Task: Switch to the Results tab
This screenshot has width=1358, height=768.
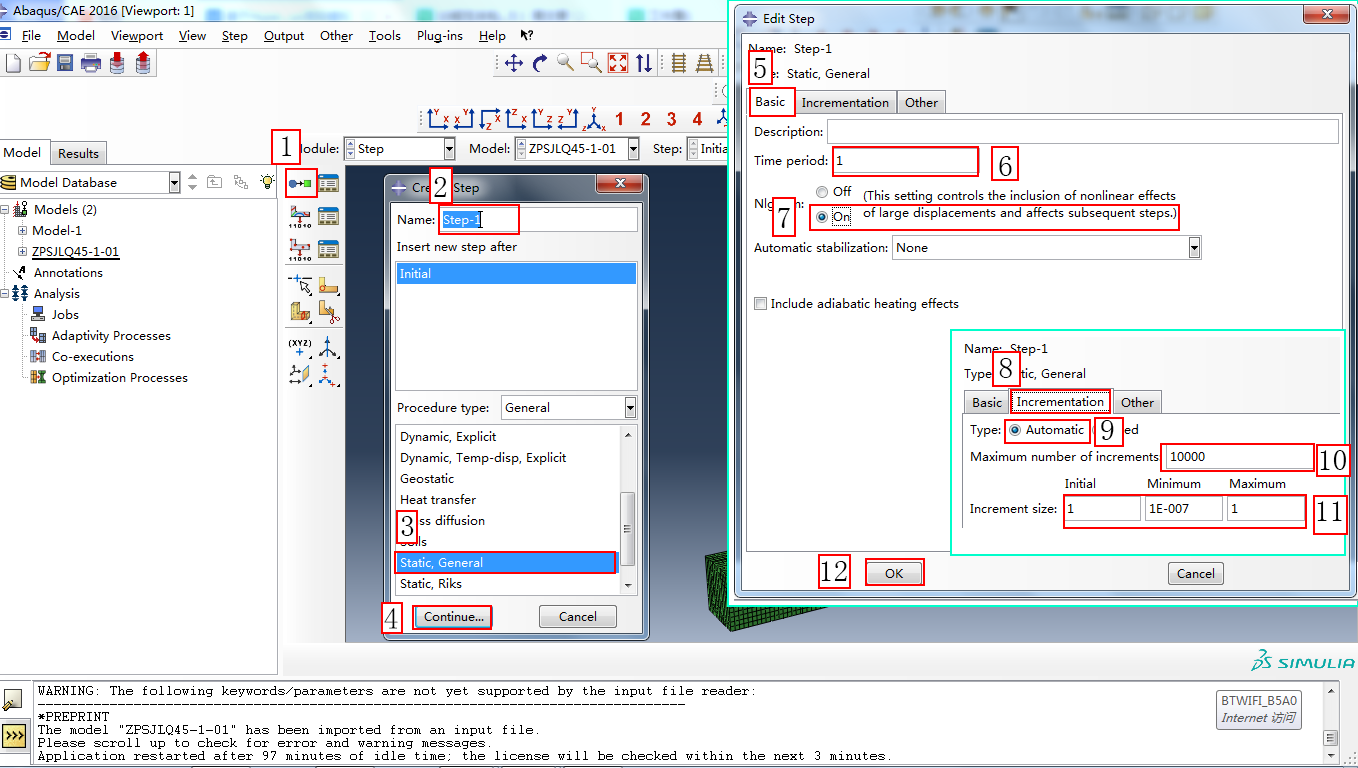Action: (78, 153)
